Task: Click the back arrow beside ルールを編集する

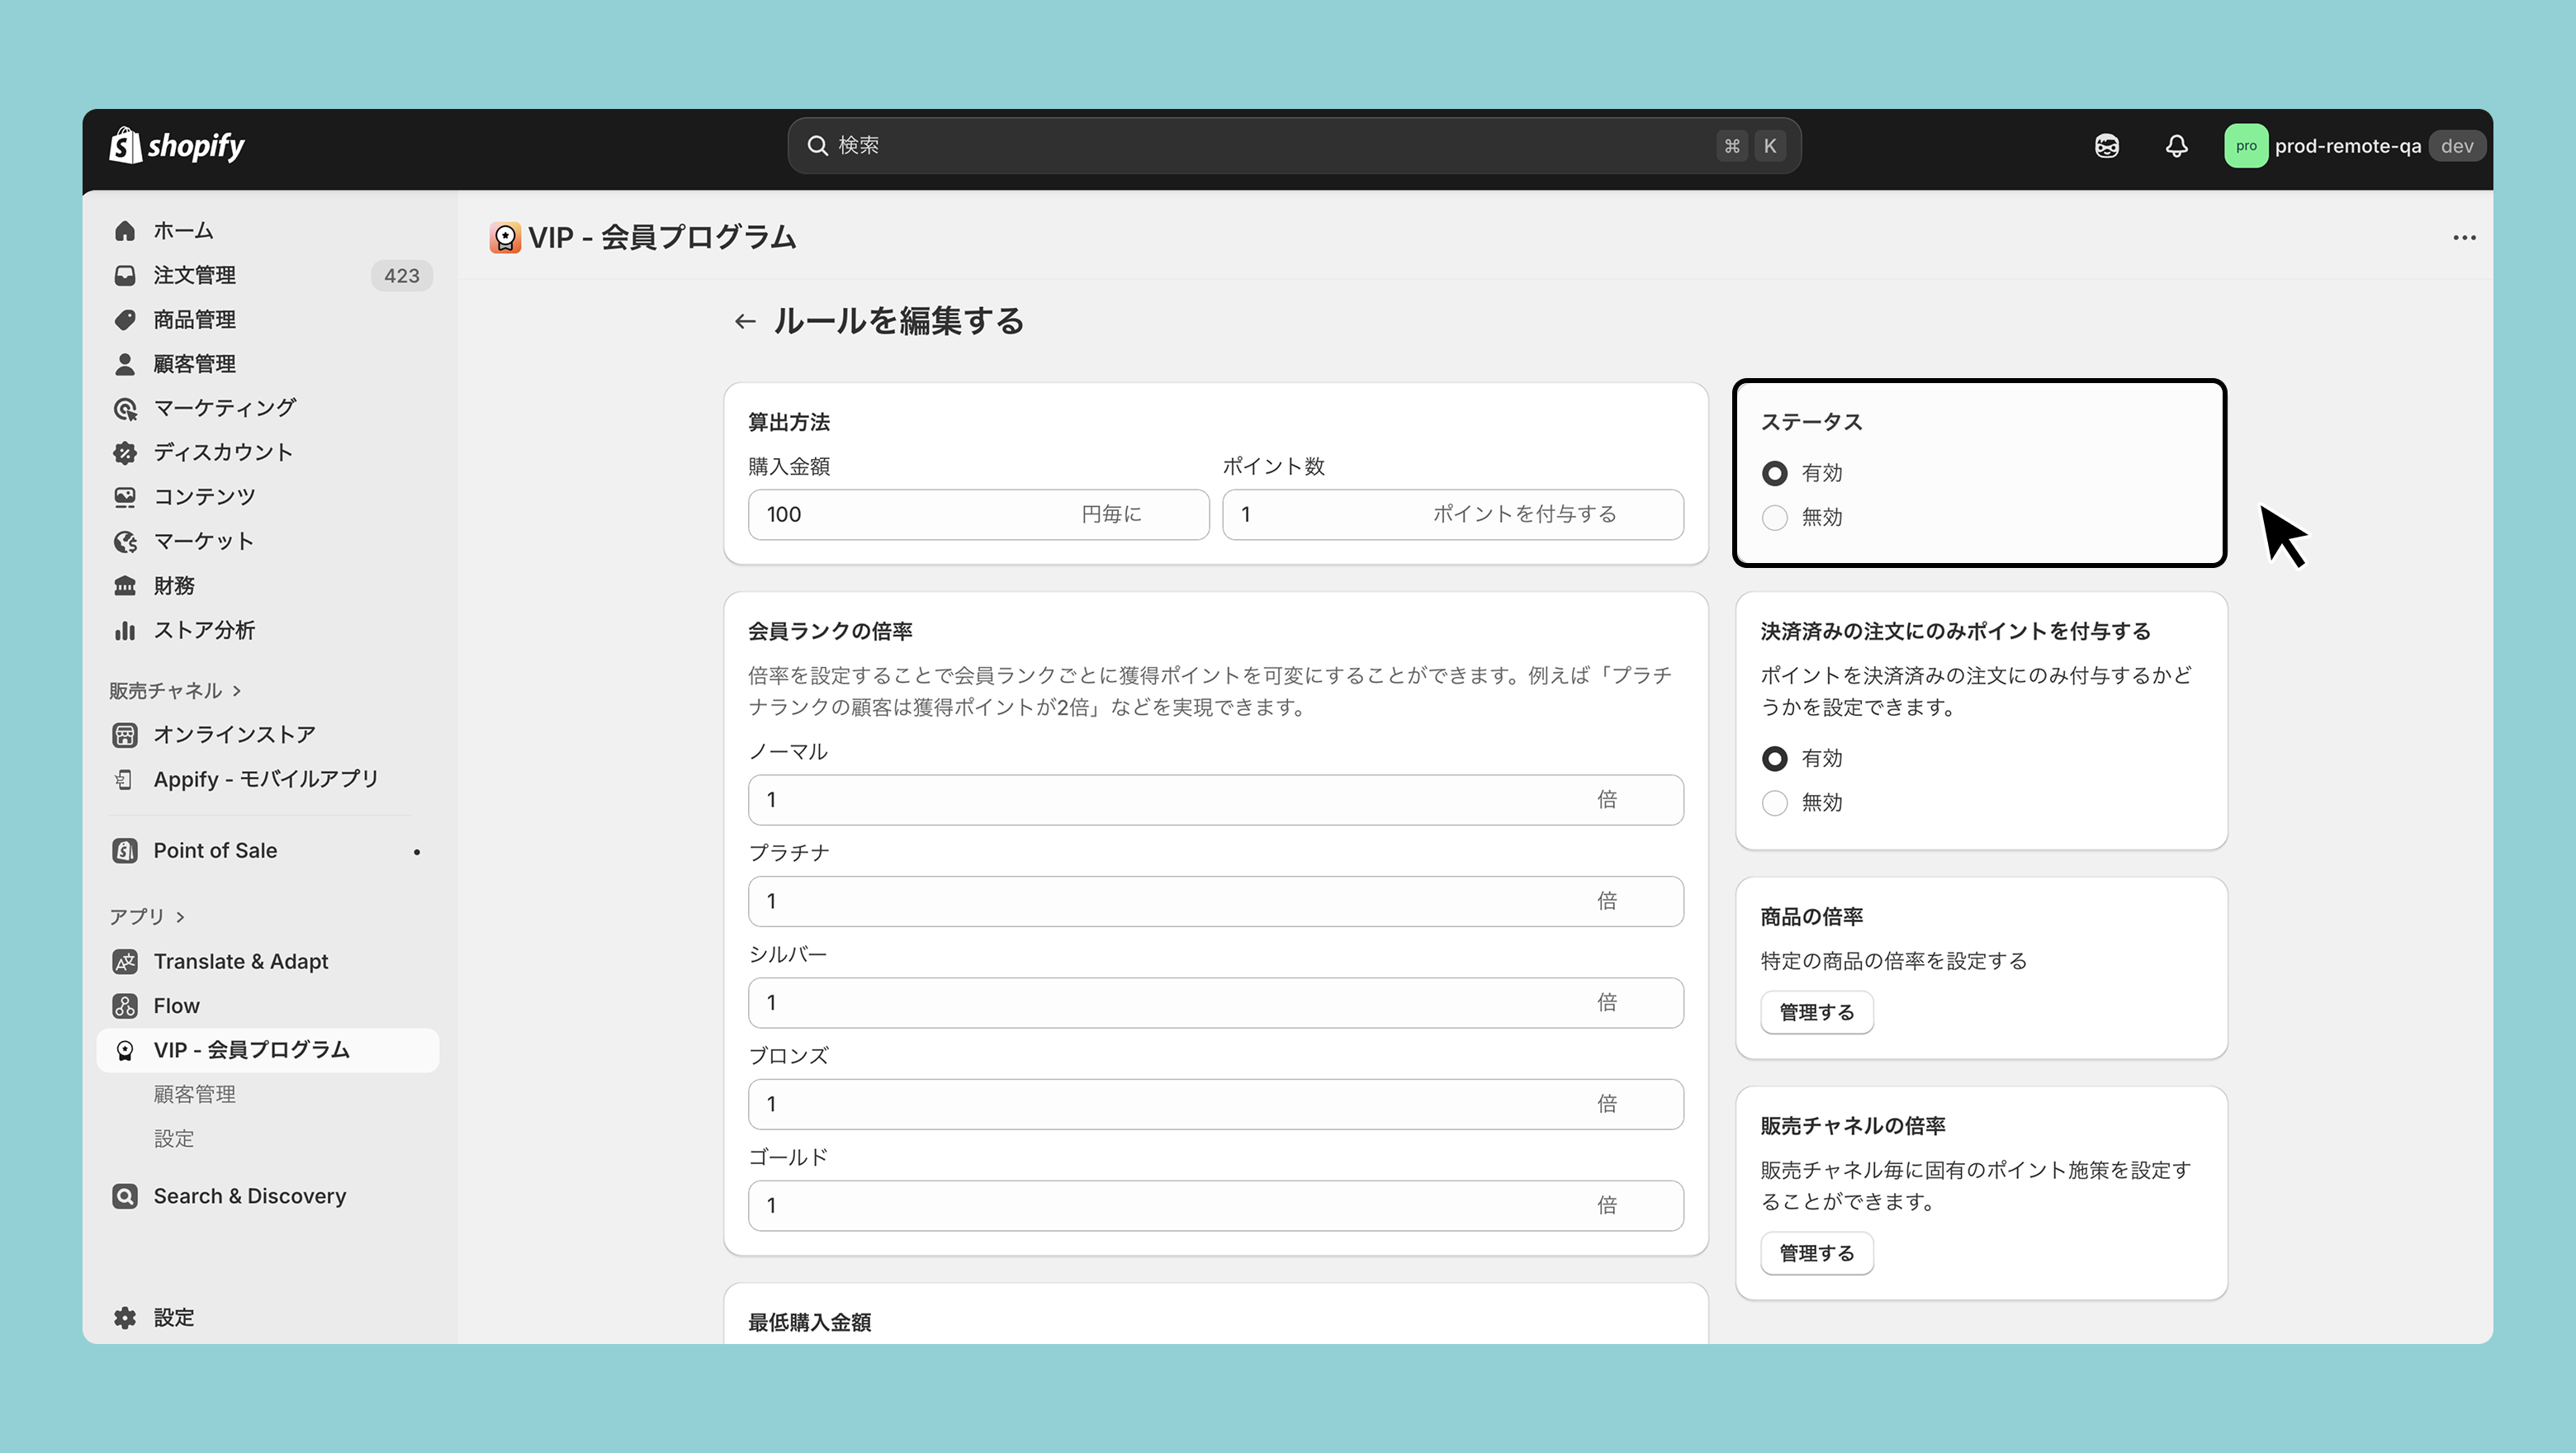Action: click(744, 321)
